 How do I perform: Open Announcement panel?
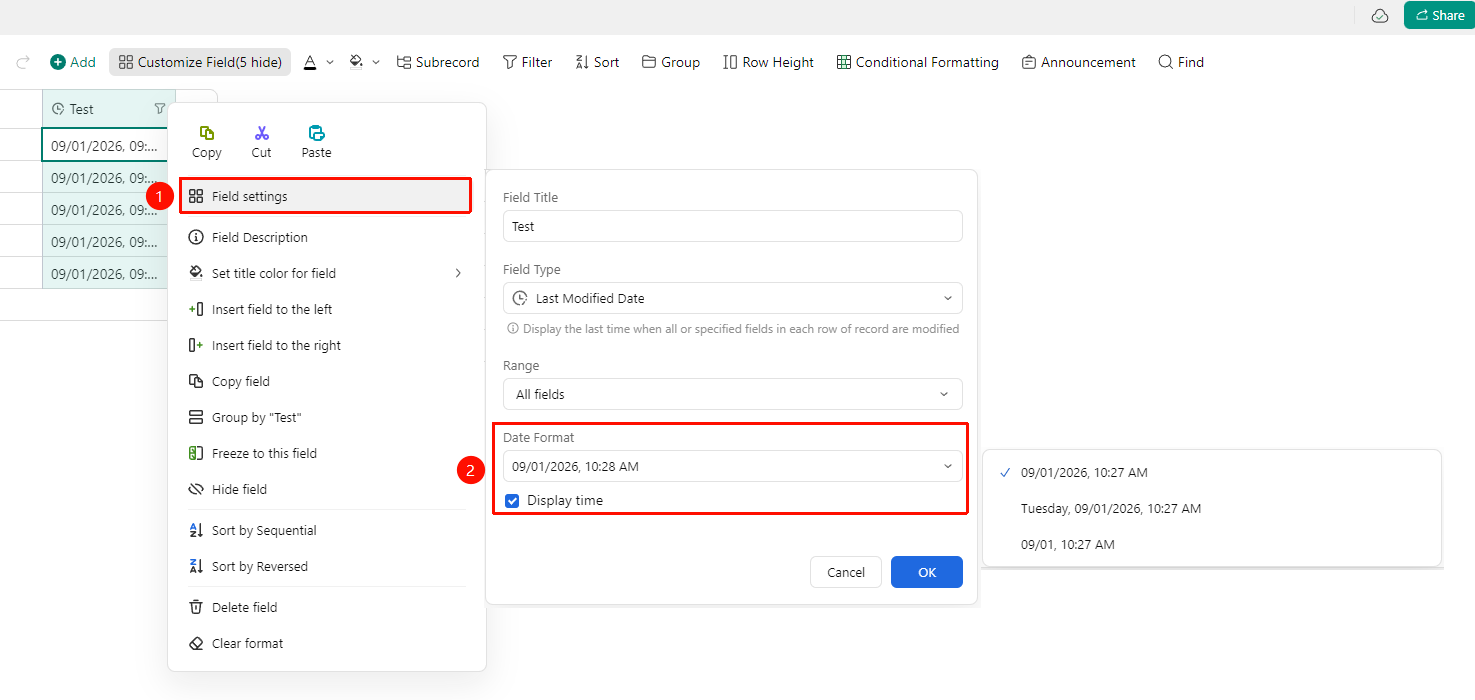[x=1078, y=62]
